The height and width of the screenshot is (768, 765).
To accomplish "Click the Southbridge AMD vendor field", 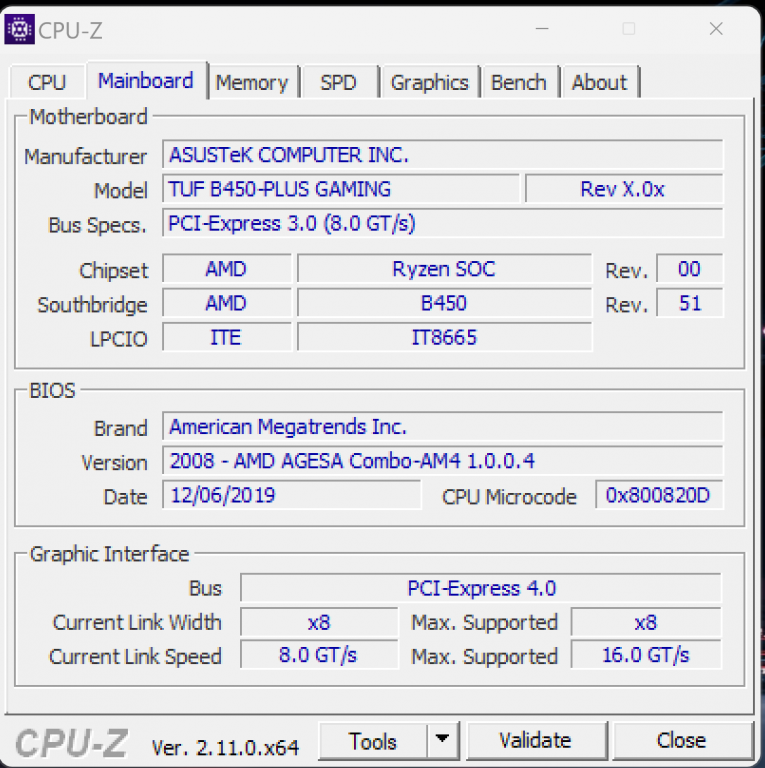I will 227,303.
